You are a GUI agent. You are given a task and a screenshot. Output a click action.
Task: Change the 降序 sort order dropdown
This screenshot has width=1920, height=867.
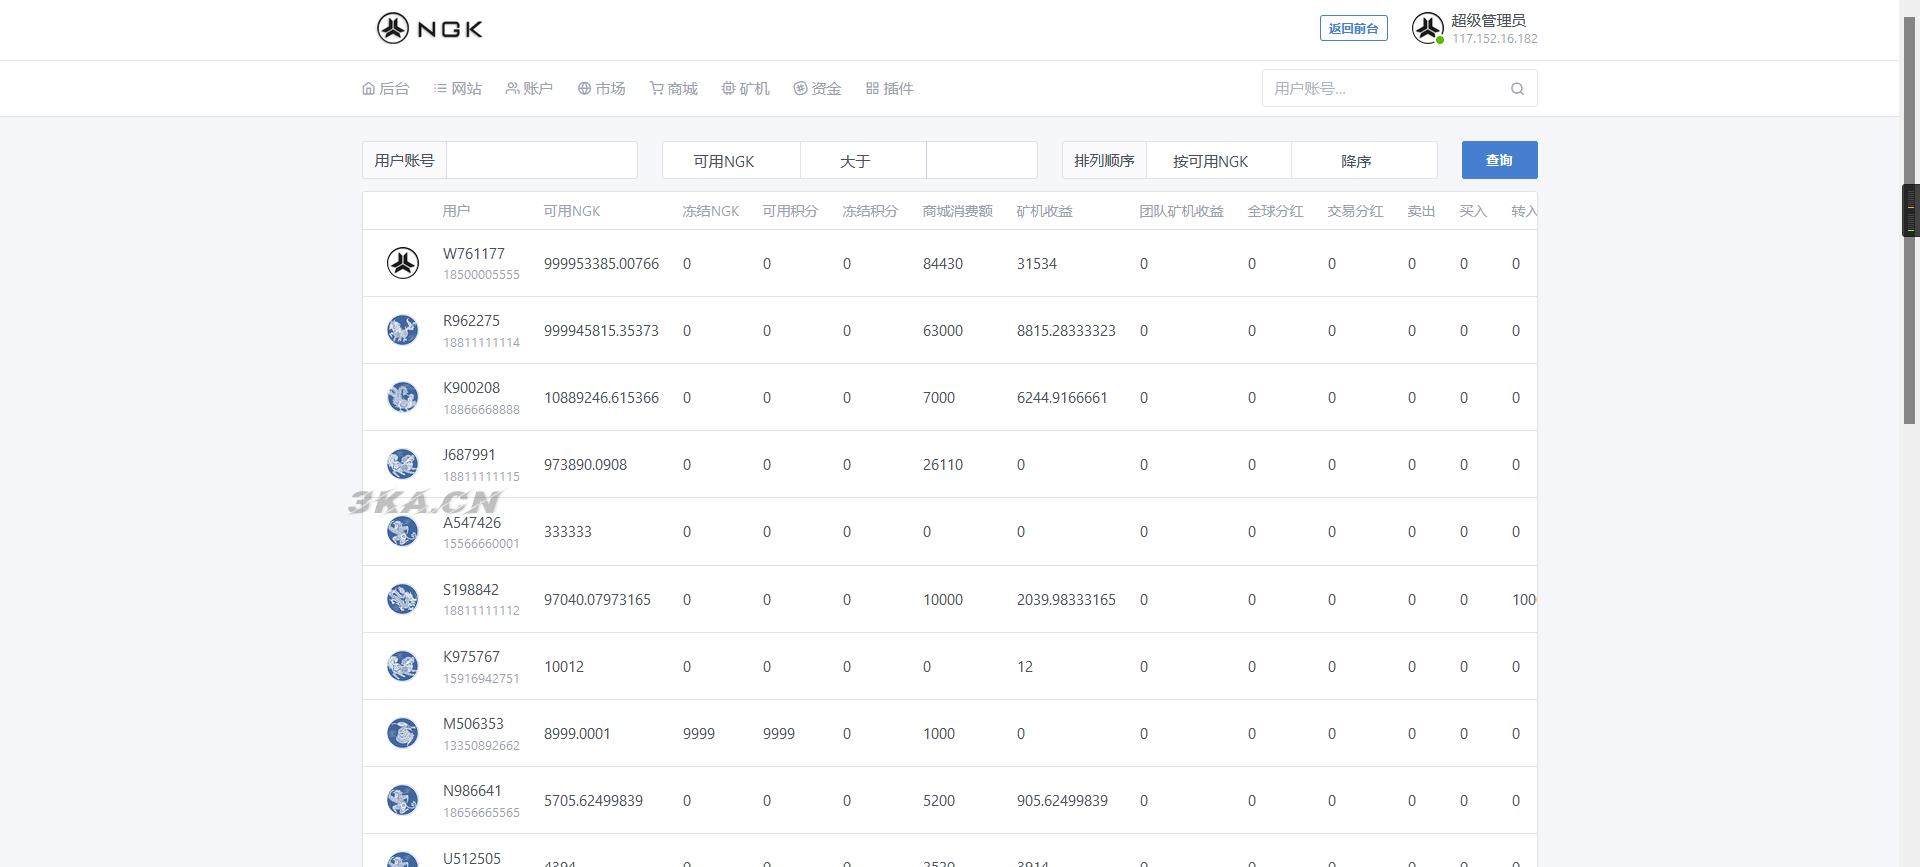coord(1363,161)
